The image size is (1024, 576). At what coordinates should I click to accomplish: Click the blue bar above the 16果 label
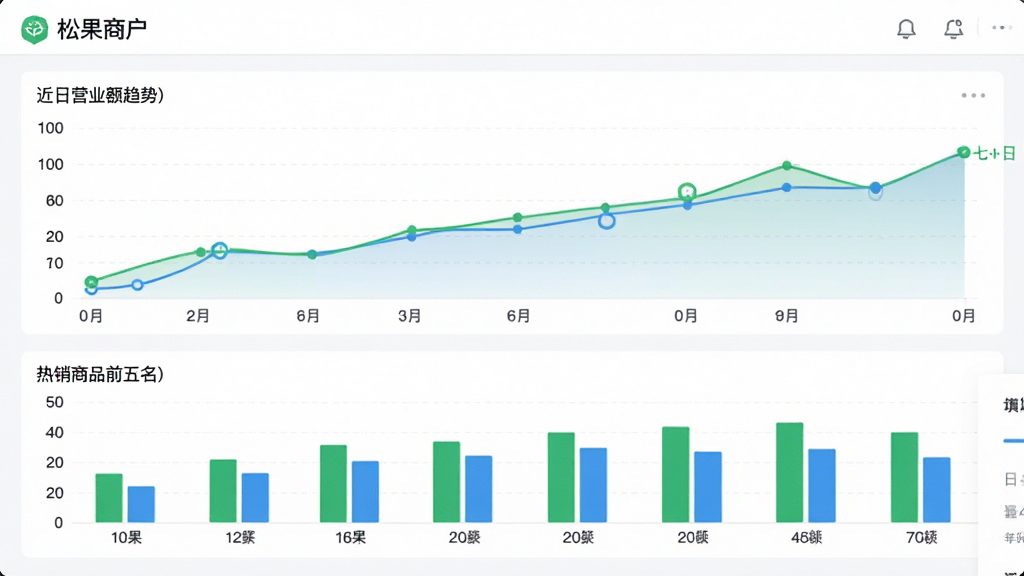point(365,492)
